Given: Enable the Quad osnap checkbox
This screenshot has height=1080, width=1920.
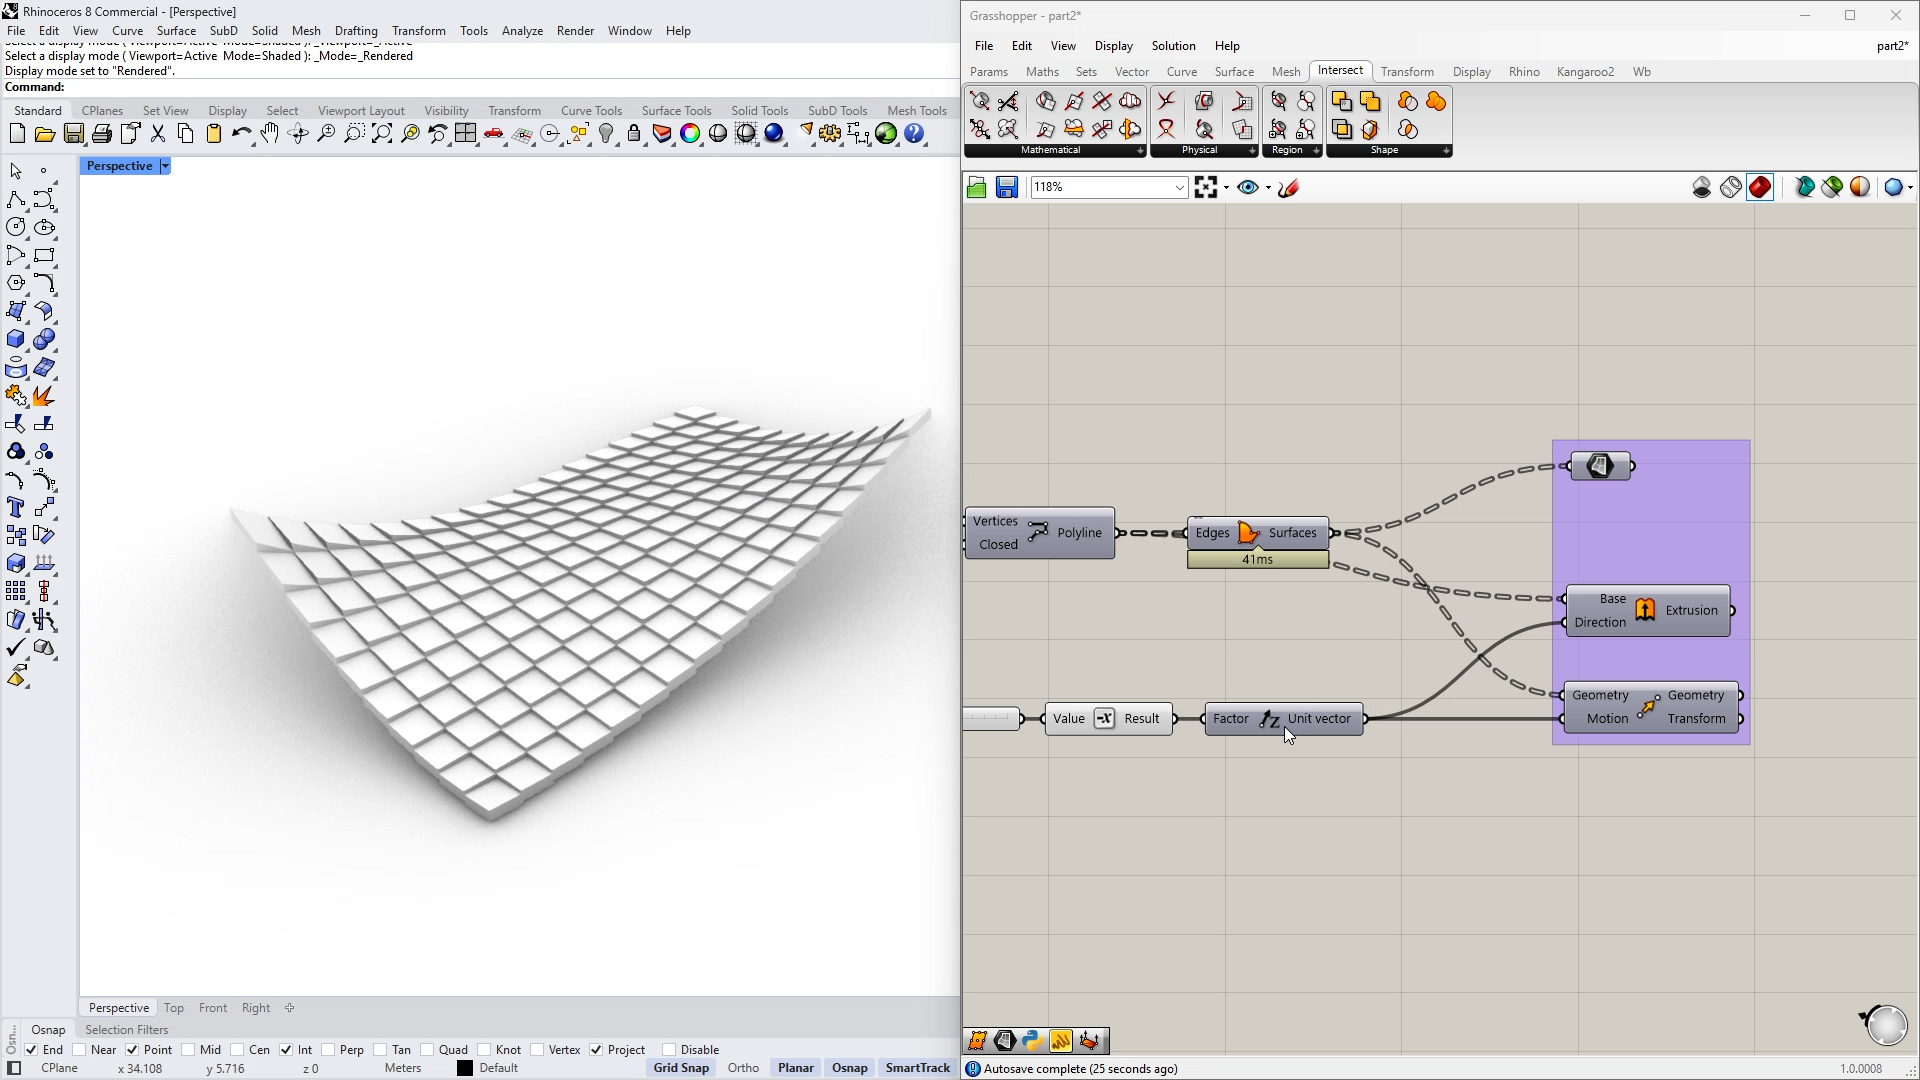Looking at the screenshot, I should pyautogui.click(x=427, y=1050).
